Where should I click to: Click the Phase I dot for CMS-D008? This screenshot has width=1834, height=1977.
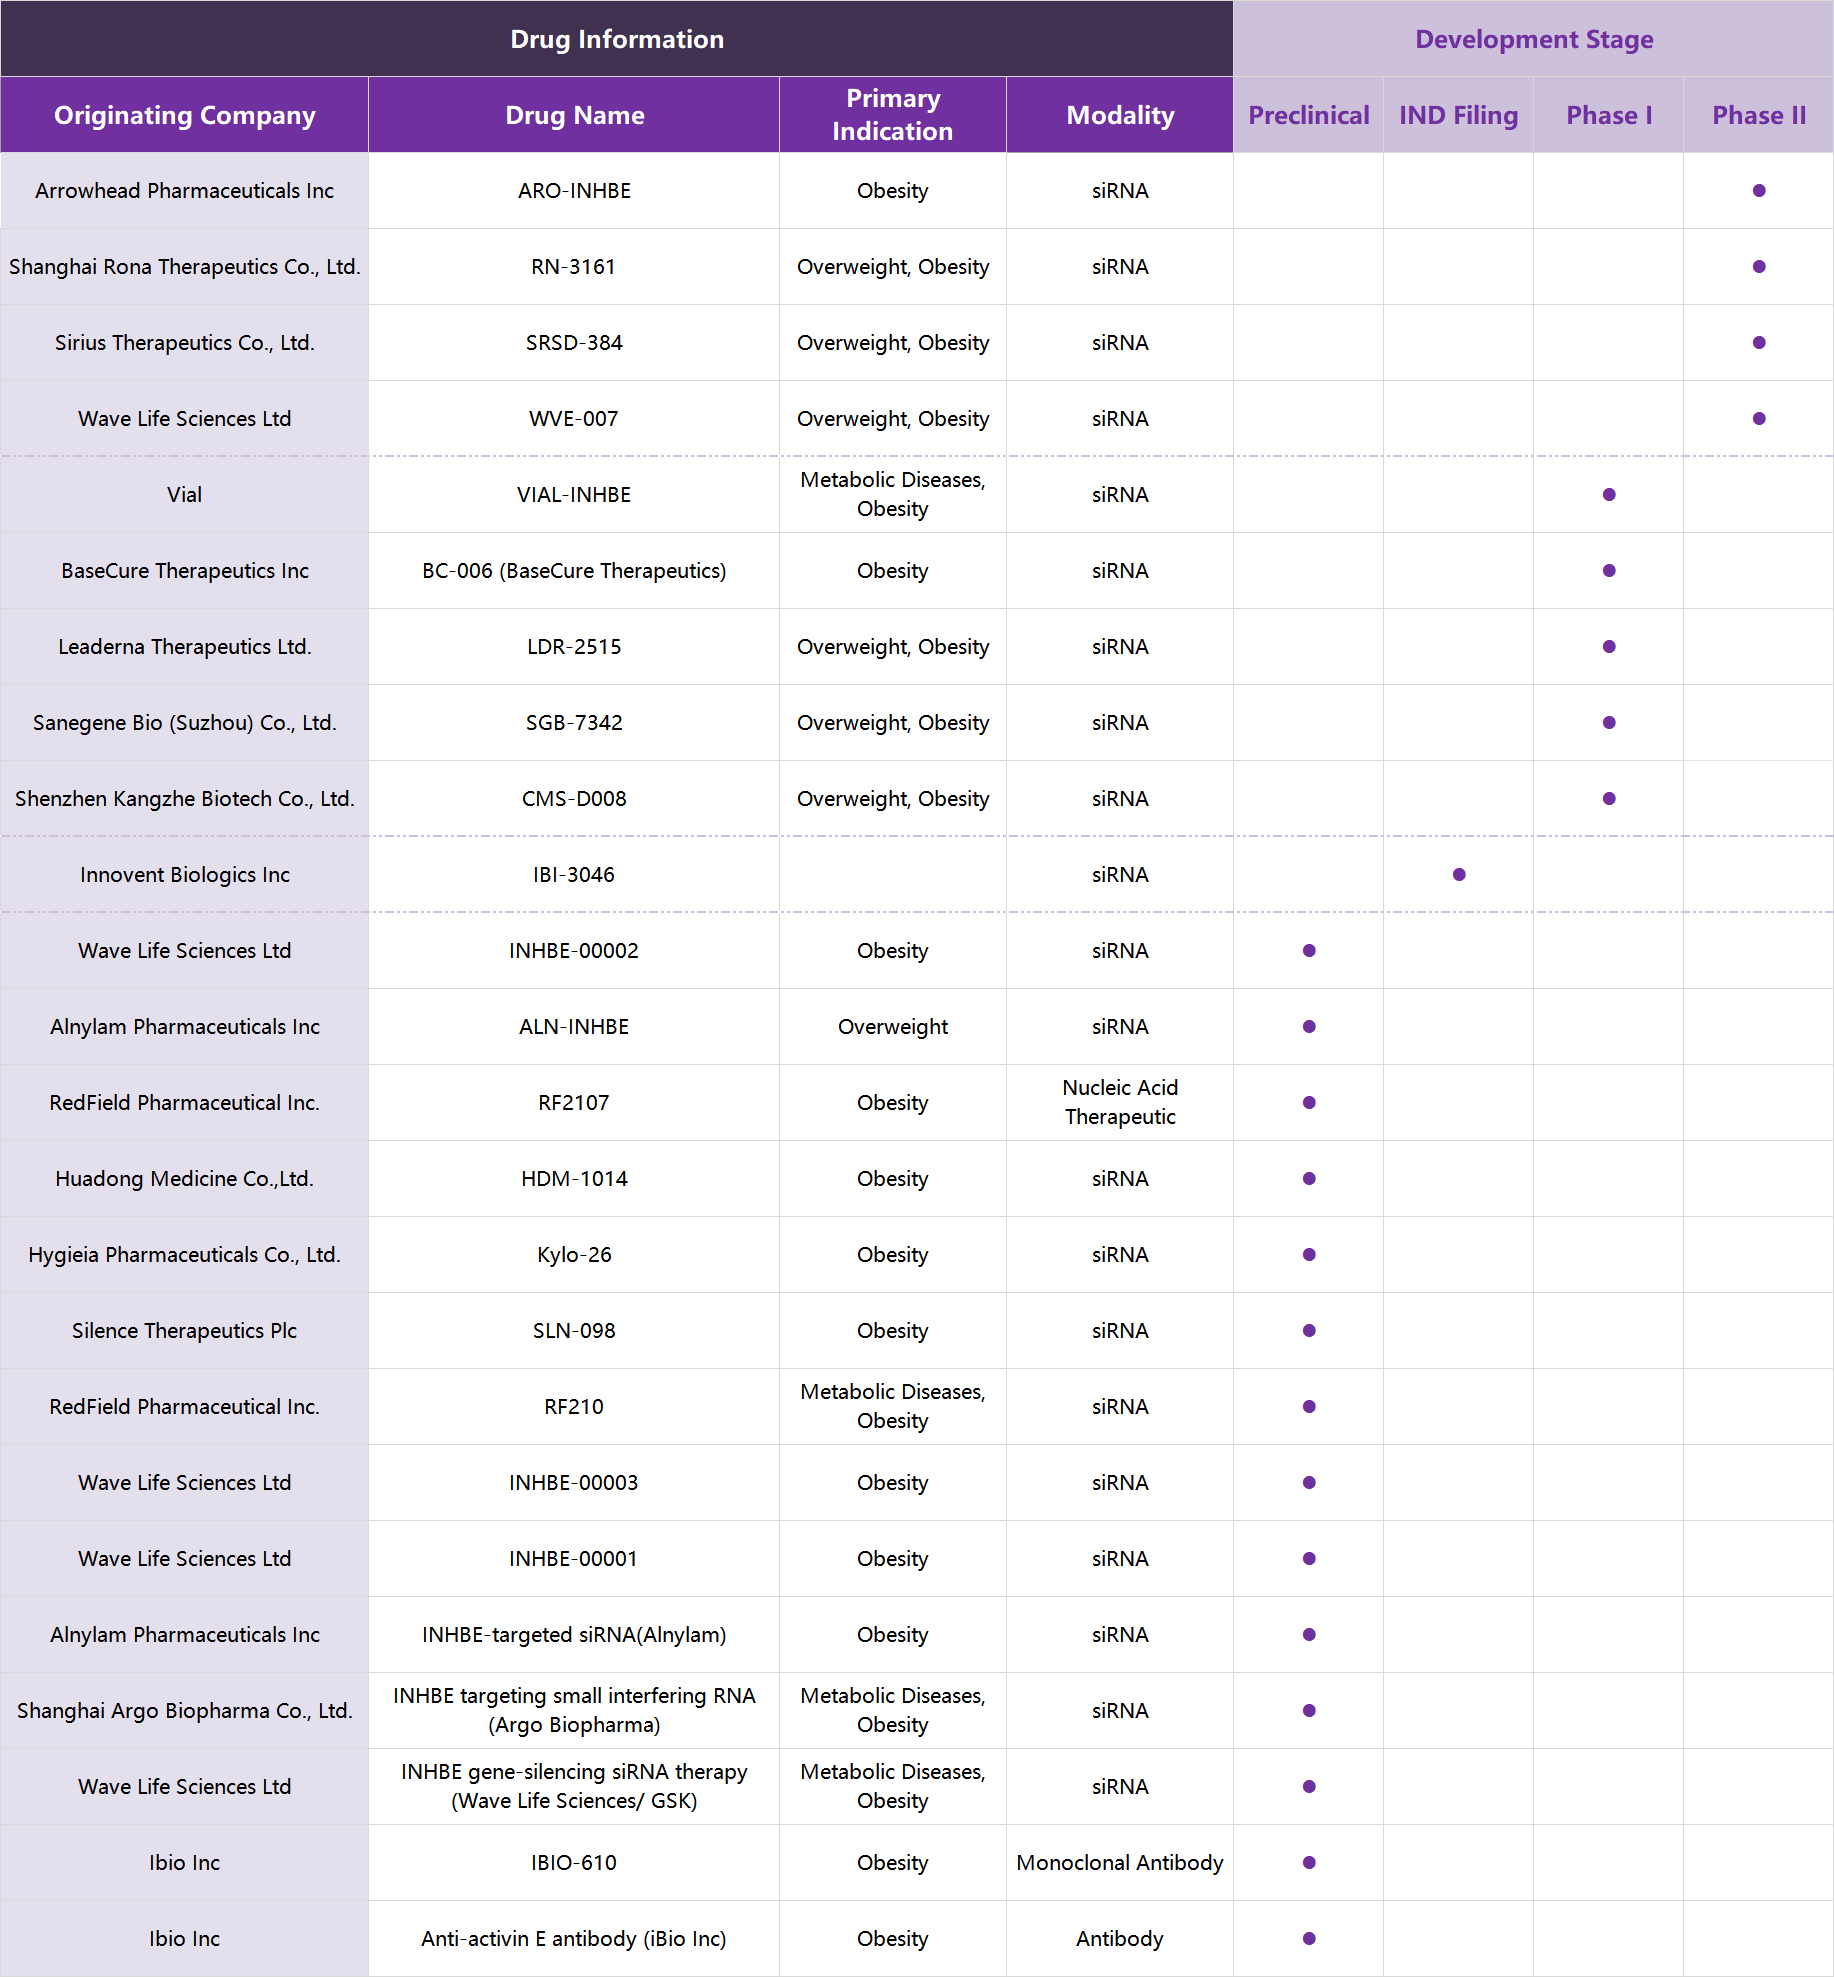pos(1609,799)
